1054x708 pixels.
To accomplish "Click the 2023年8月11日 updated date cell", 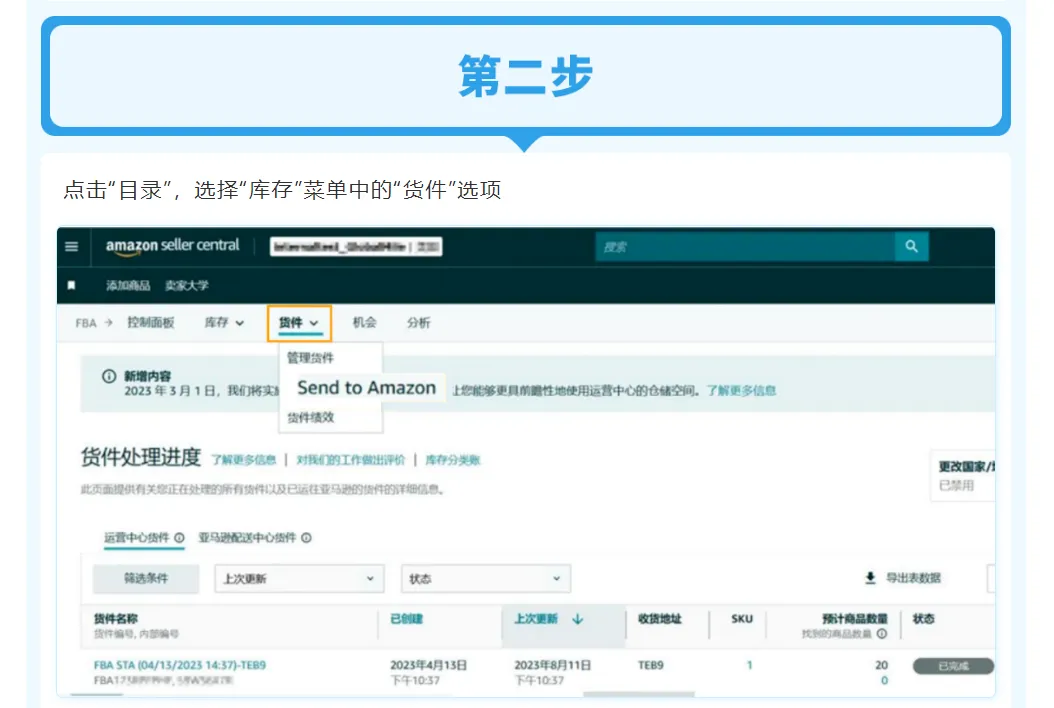I will [x=553, y=665].
